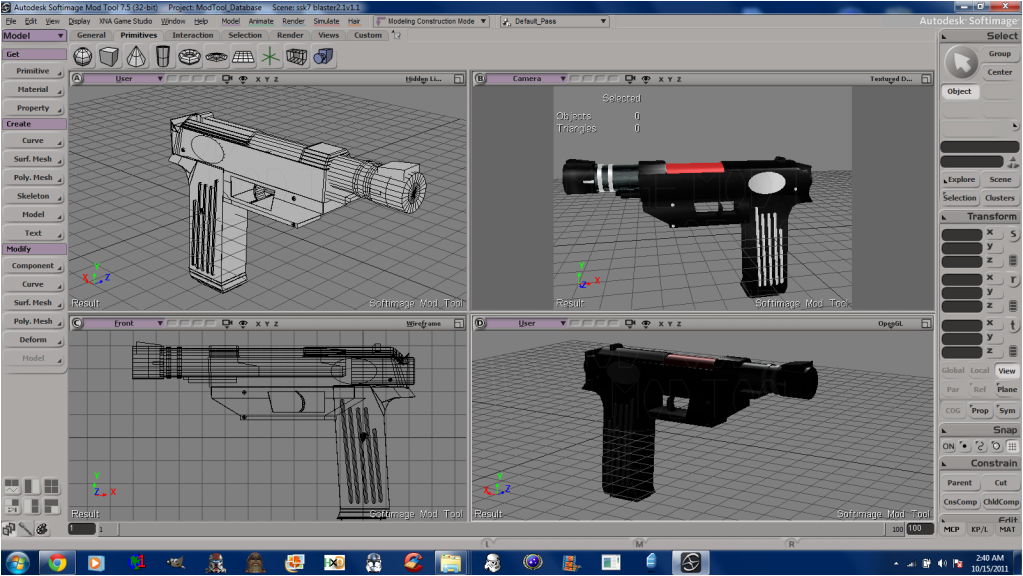Toggle the eye visibility icon in viewport C
1023x576 pixels.
[243, 324]
